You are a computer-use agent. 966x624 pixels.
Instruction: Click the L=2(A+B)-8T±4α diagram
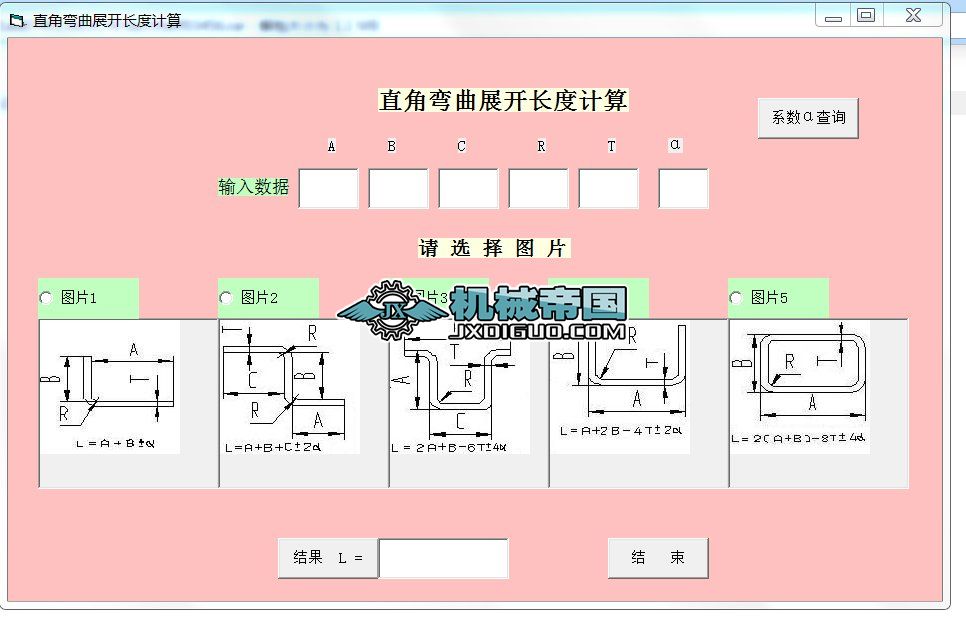tap(800, 387)
